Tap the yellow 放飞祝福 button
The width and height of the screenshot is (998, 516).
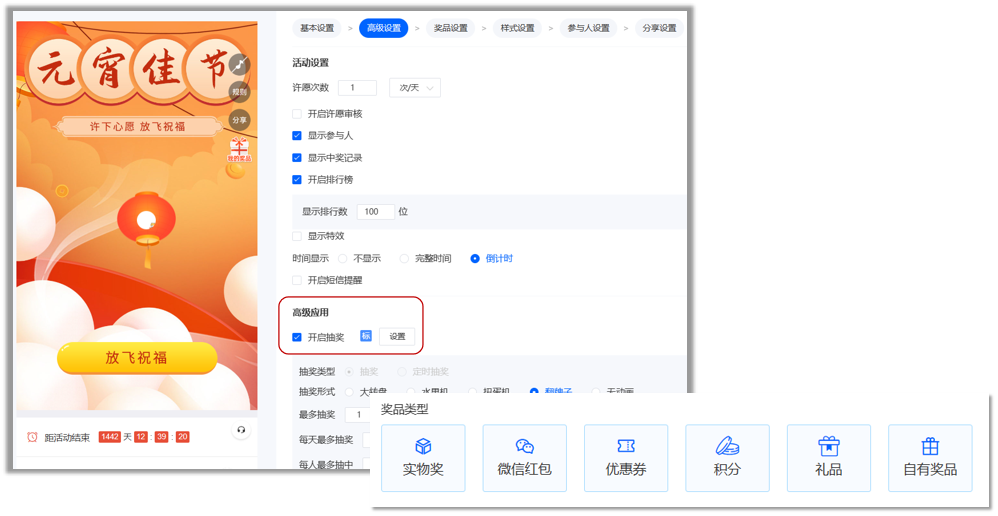click(x=137, y=358)
